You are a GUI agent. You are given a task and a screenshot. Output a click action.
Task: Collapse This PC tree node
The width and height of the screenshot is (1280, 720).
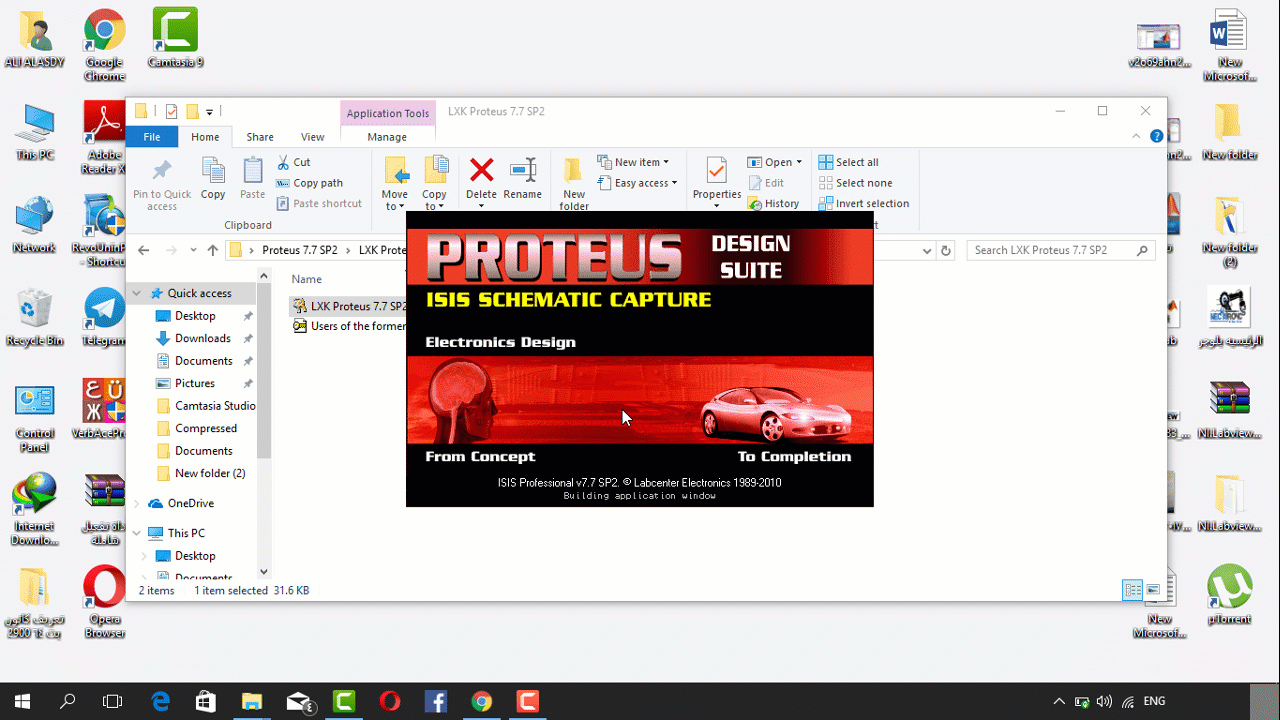pyautogui.click(x=138, y=533)
